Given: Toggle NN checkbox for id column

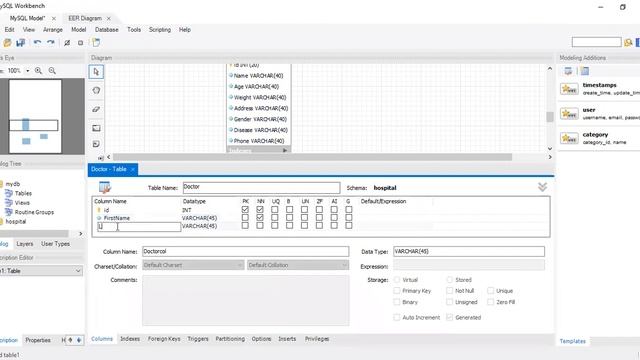Looking at the screenshot, I should (x=260, y=209).
